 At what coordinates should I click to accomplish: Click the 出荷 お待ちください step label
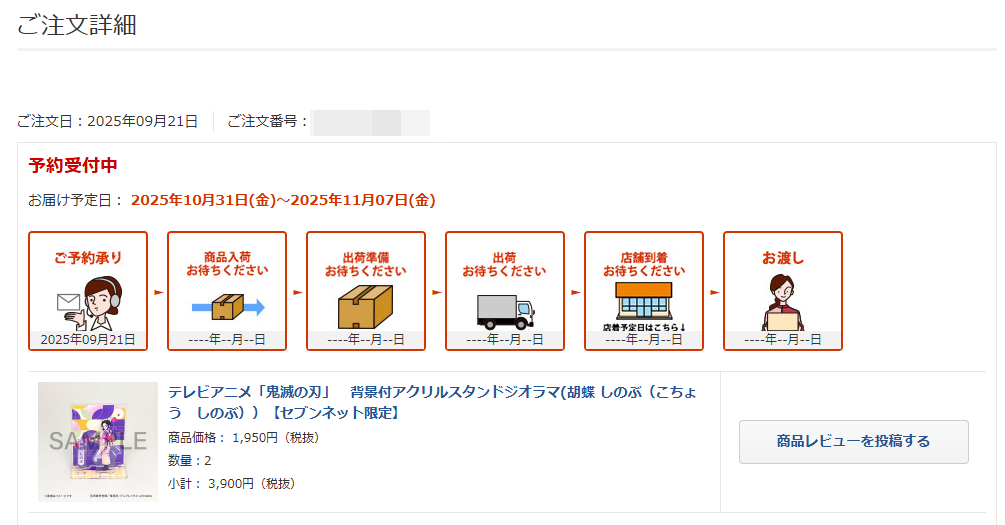tap(505, 264)
